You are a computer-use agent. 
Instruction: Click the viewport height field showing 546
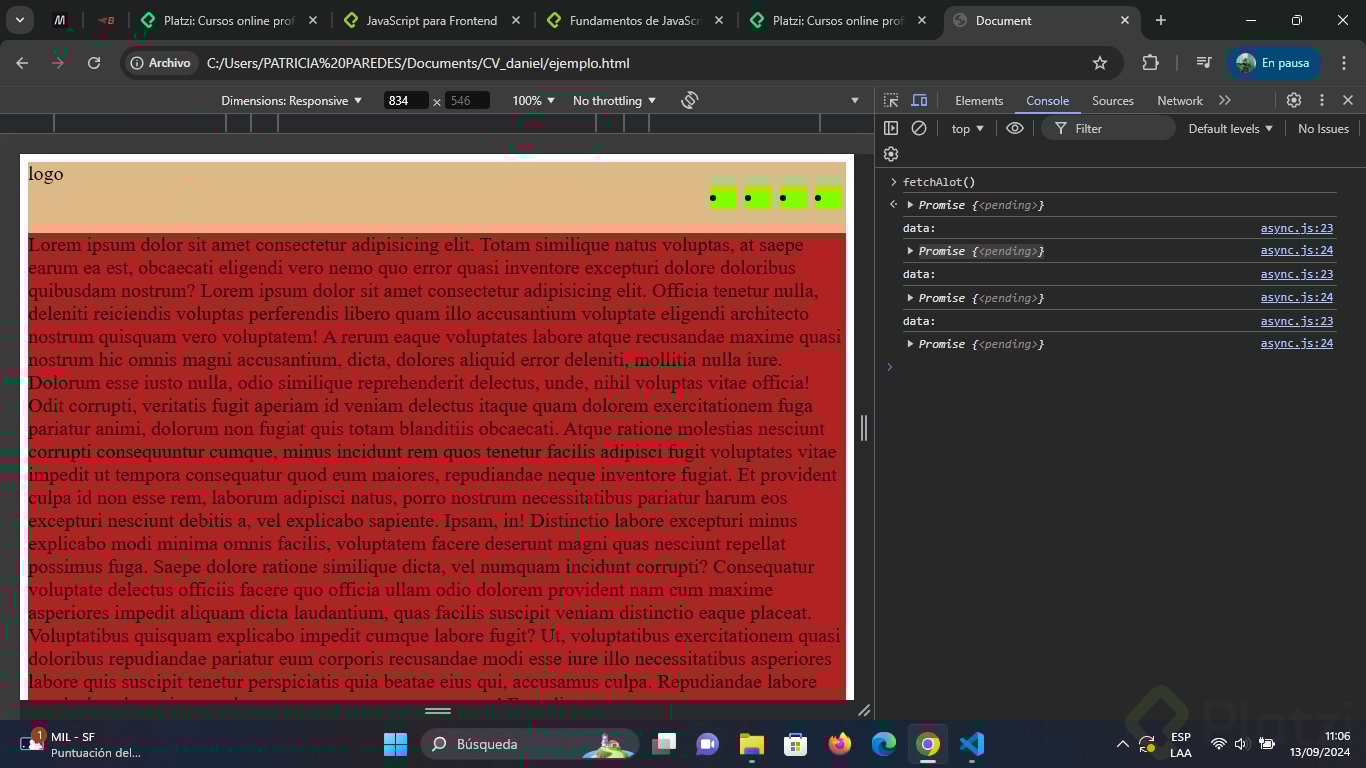[468, 100]
